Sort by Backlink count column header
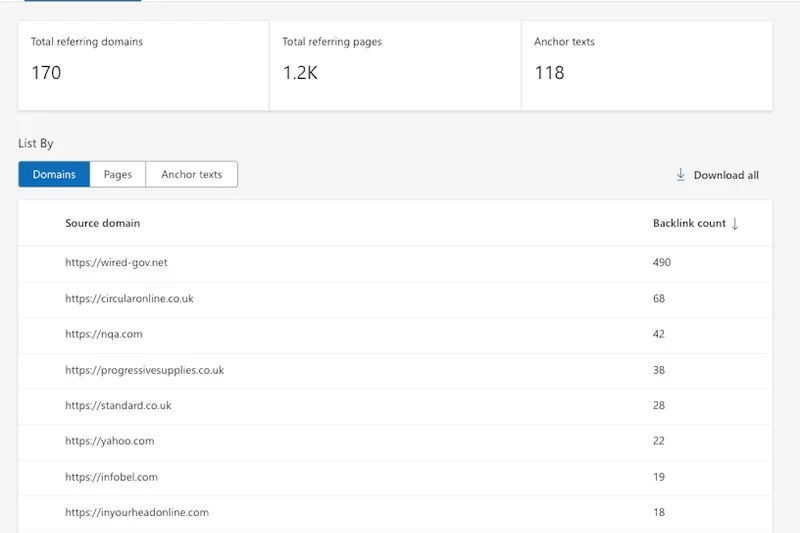Viewport: 800px width, 533px height. (x=689, y=223)
